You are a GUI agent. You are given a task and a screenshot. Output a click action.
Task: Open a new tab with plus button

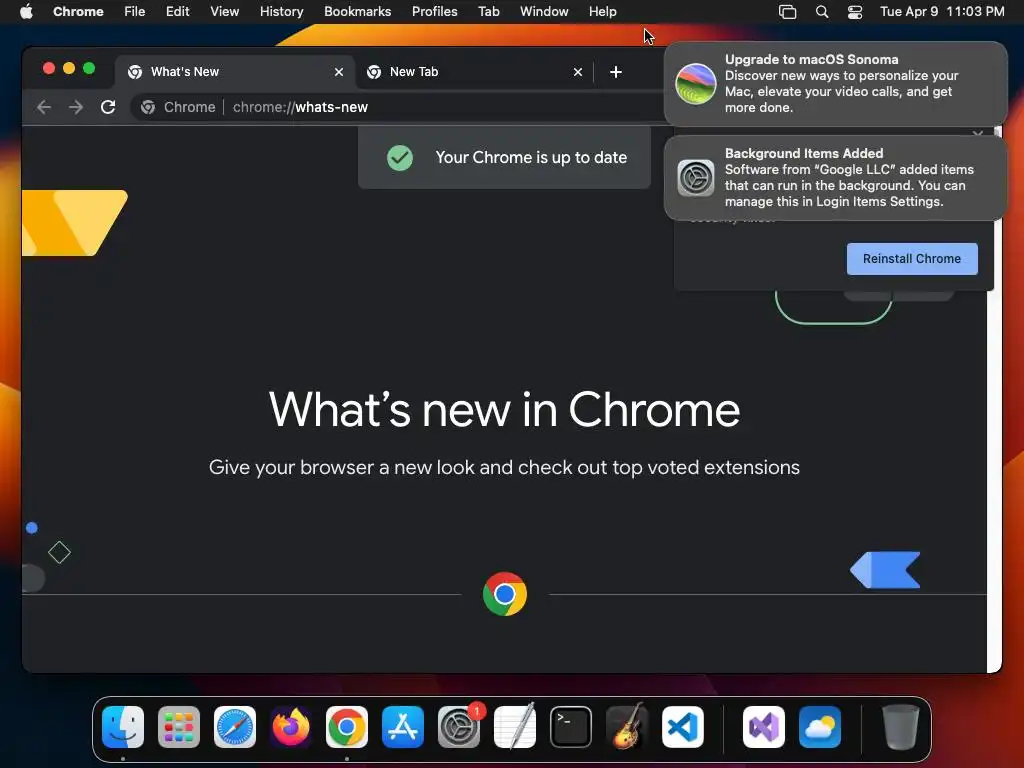[616, 72]
